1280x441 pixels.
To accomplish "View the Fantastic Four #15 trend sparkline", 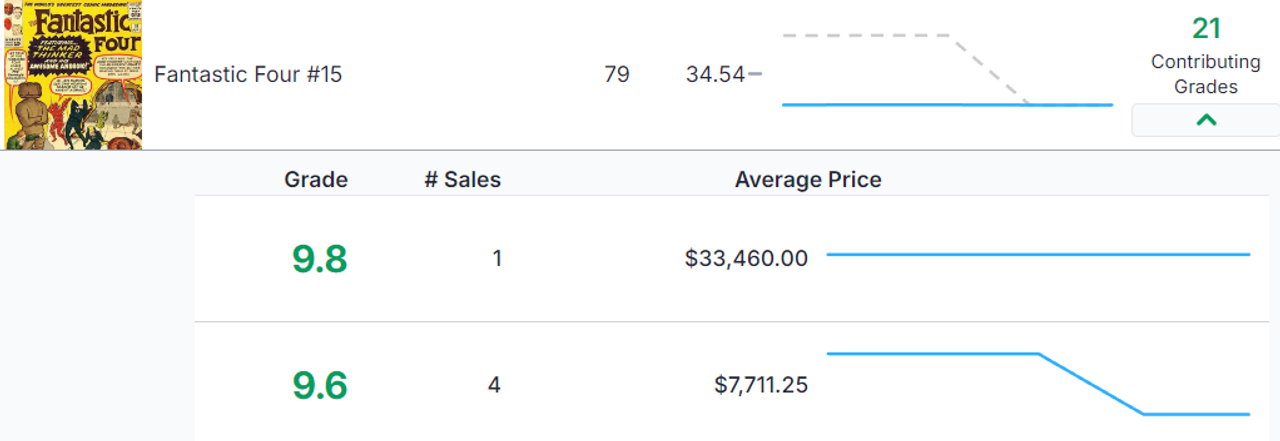I will click(947, 69).
